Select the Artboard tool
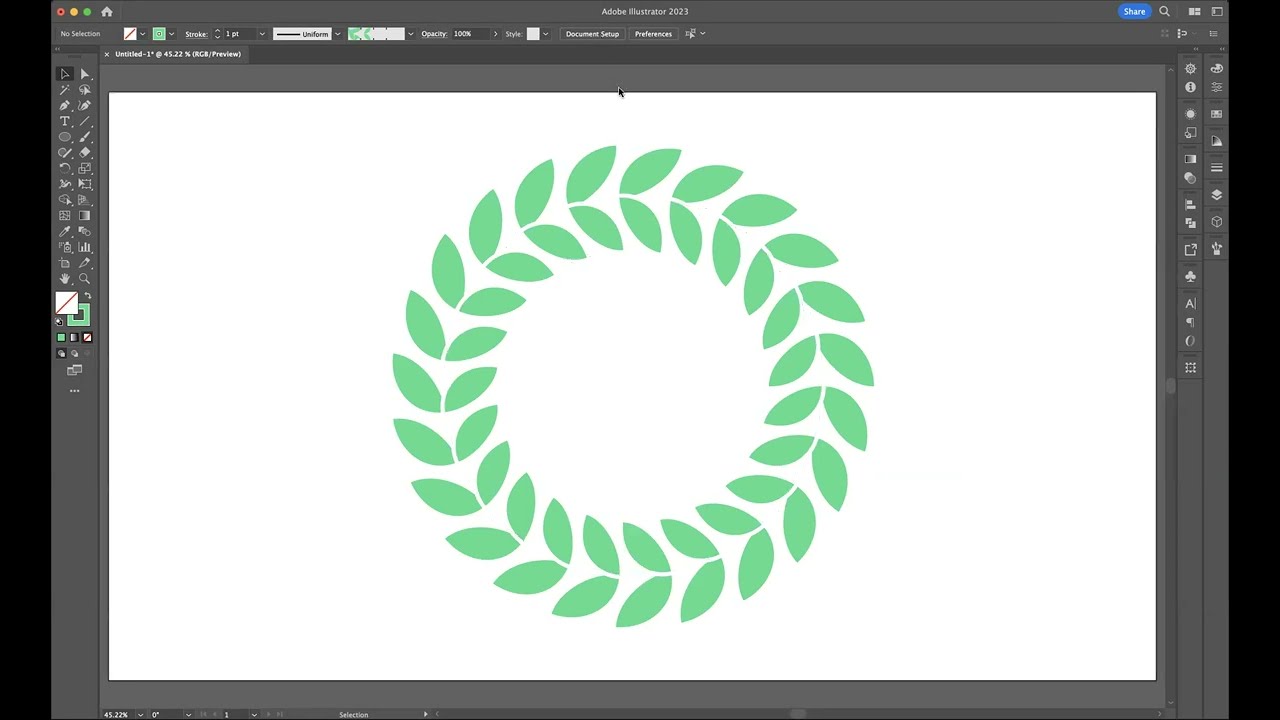This screenshot has width=1280, height=720. (65, 263)
